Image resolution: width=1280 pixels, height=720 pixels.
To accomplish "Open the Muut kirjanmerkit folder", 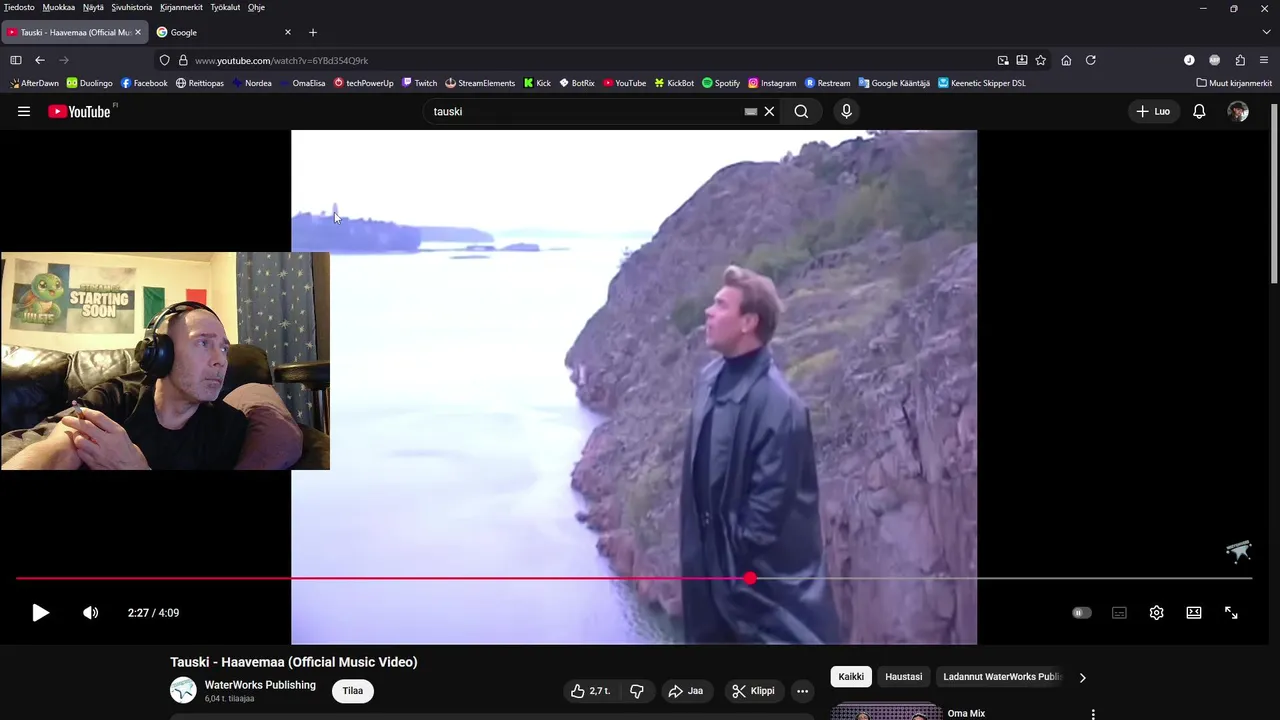I will coord(1234,83).
